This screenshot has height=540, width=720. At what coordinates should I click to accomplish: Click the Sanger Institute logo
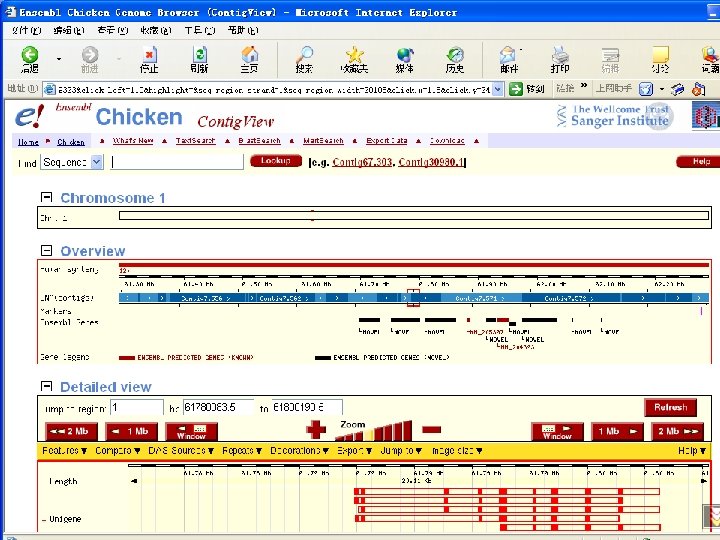click(x=614, y=116)
